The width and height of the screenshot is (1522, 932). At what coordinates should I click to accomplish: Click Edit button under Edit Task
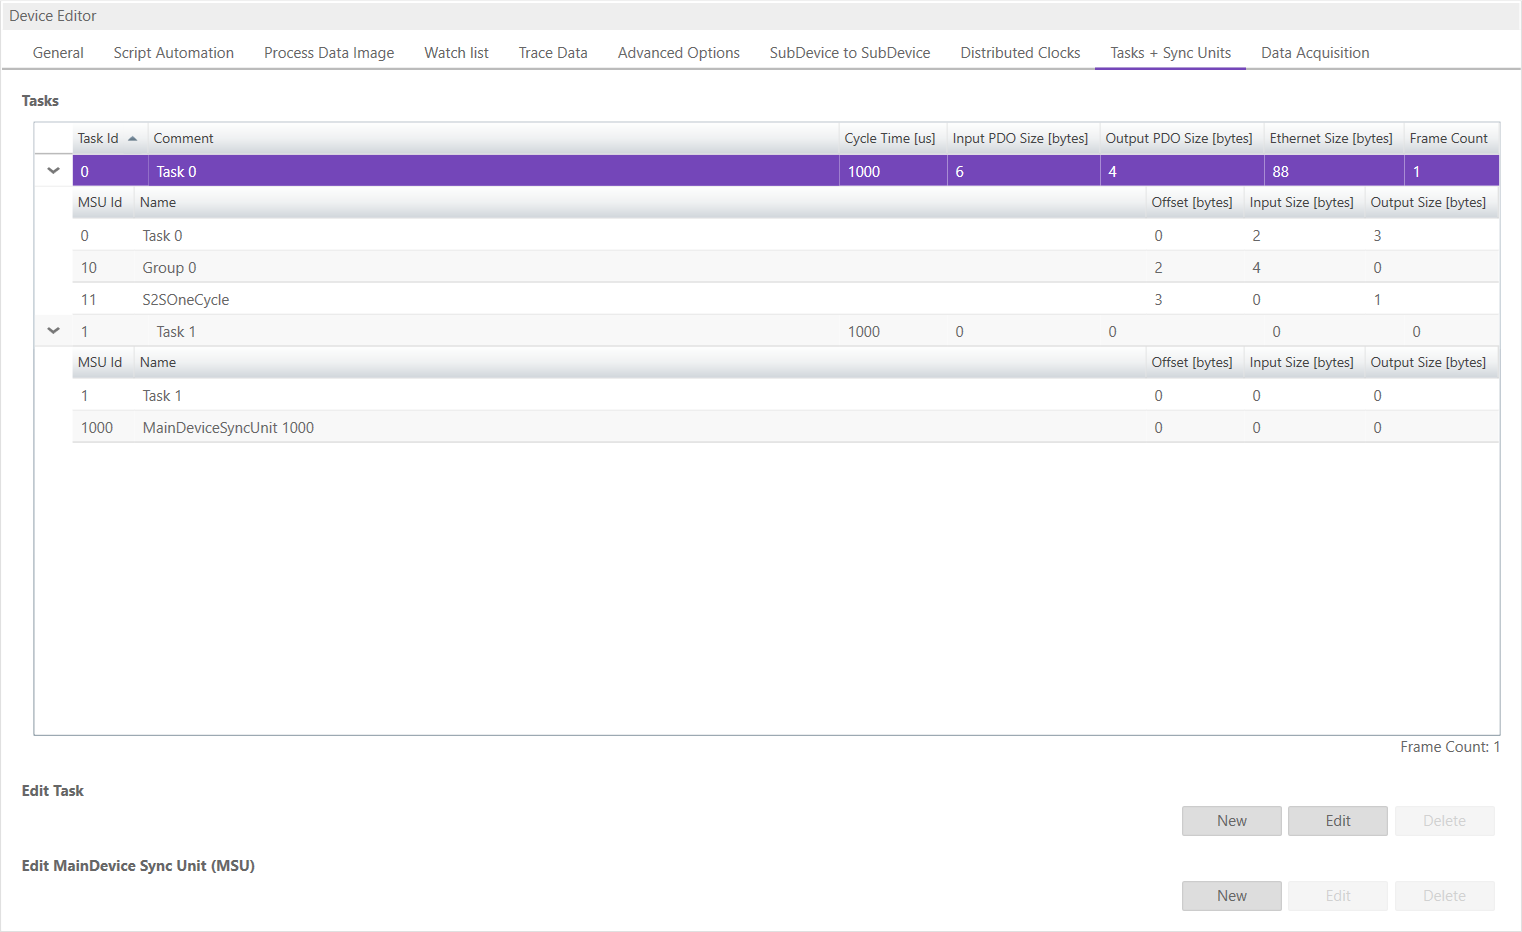click(1337, 821)
